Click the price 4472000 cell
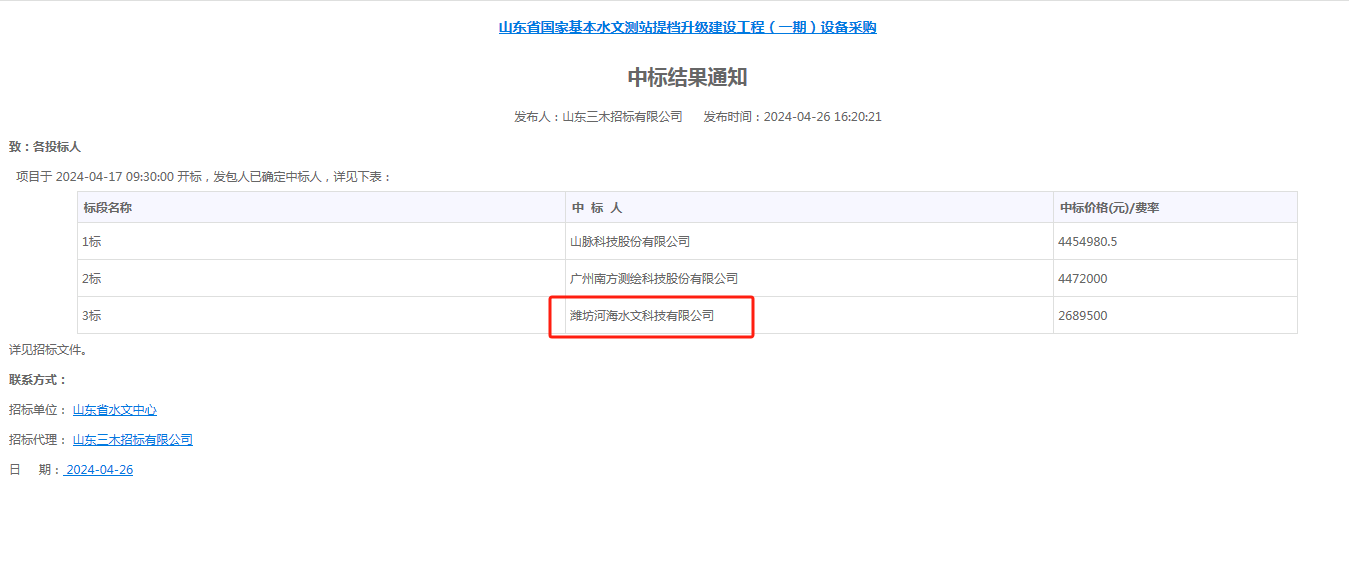 pos(1082,279)
